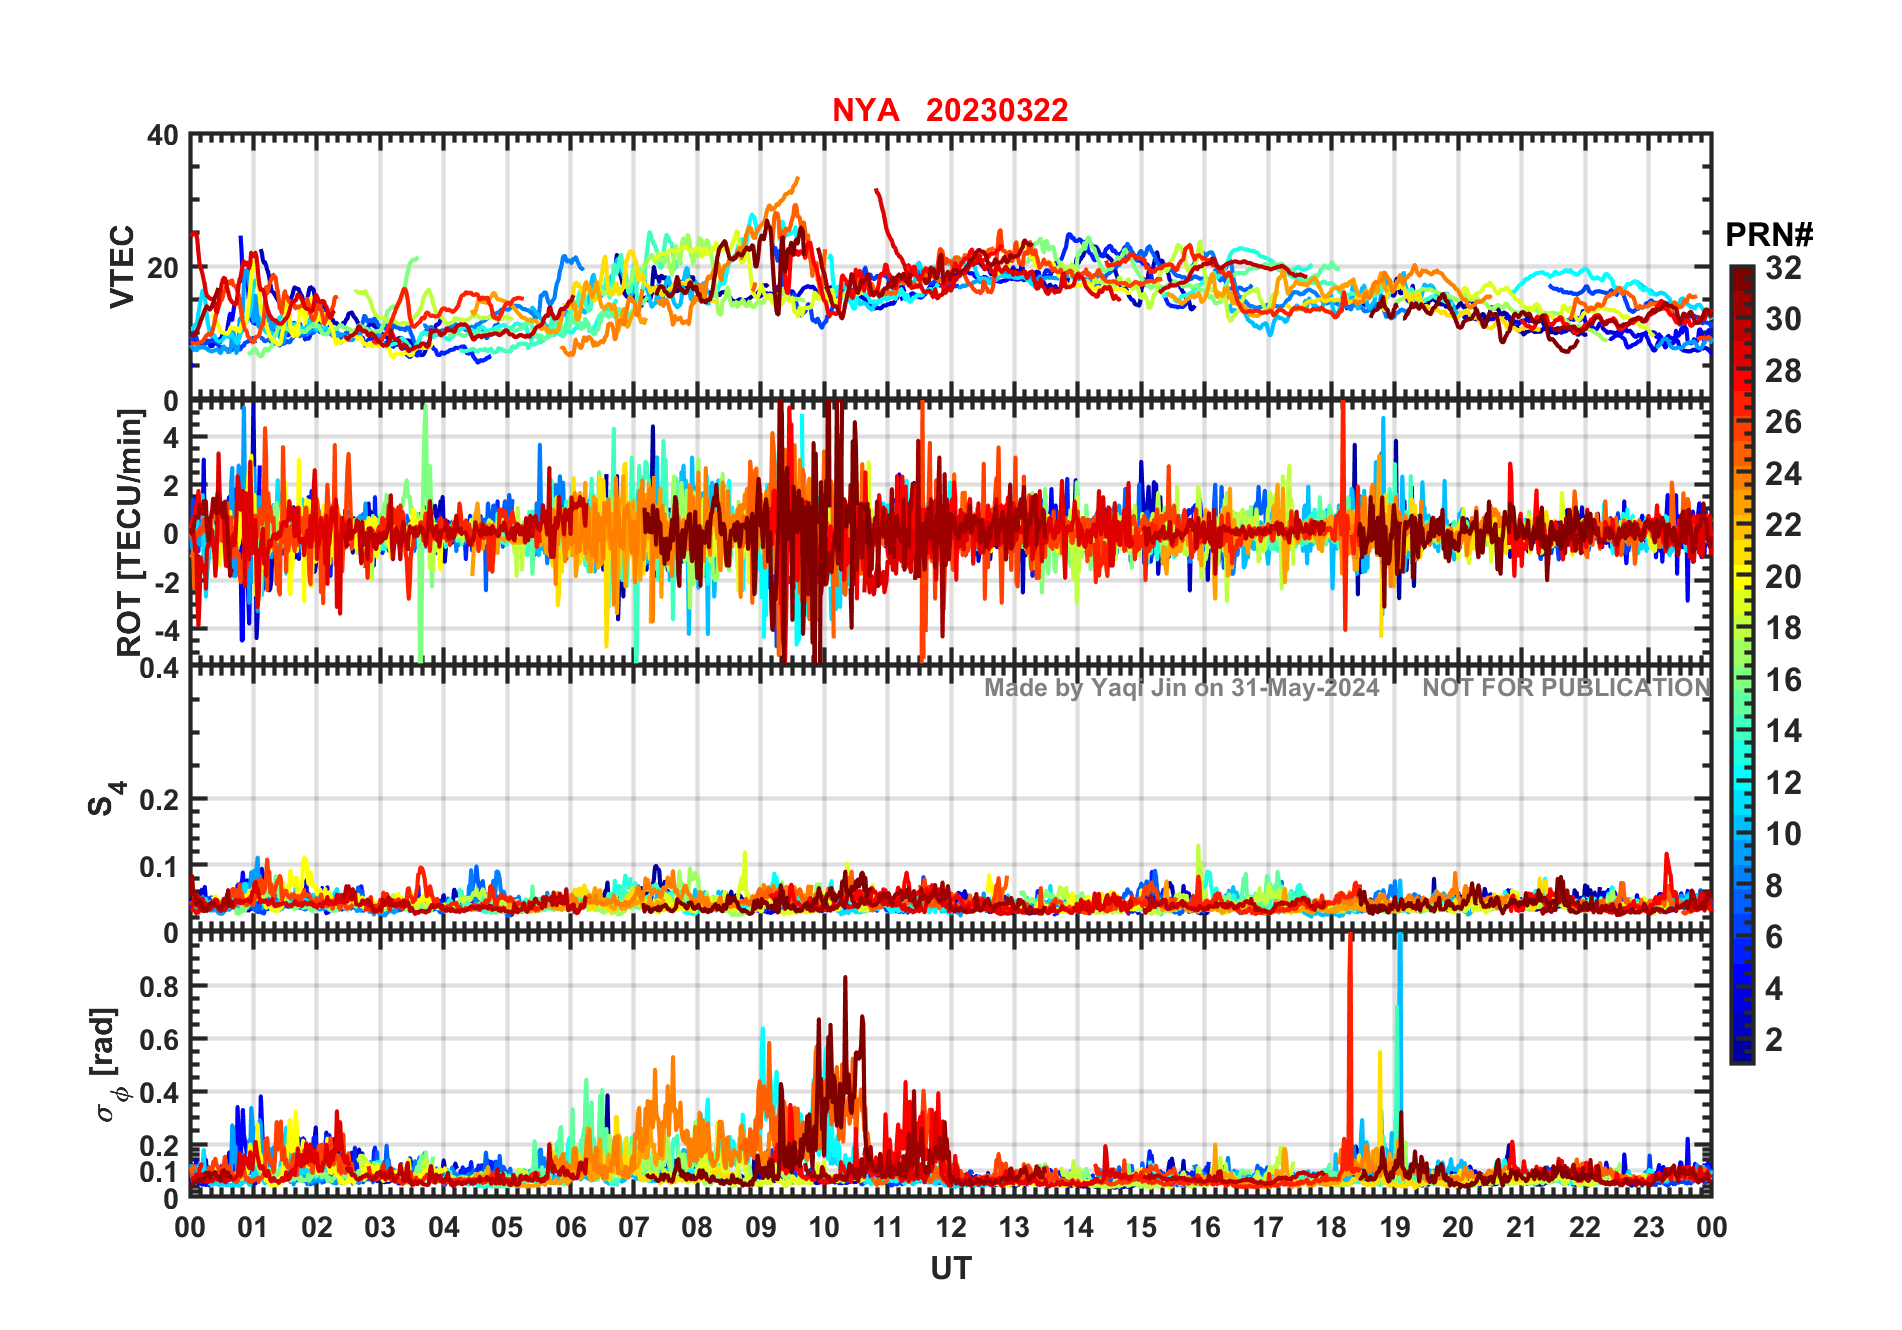Click colorbar tick label '10'

tap(1783, 833)
